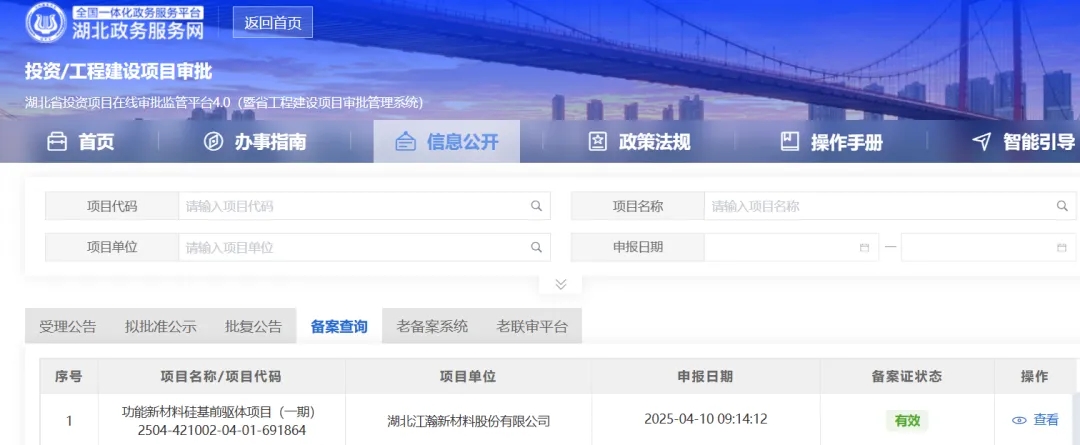The width and height of the screenshot is (1080, 445).
Task: Click the Hubei government service logo emblem
Action: pos(46,23)
